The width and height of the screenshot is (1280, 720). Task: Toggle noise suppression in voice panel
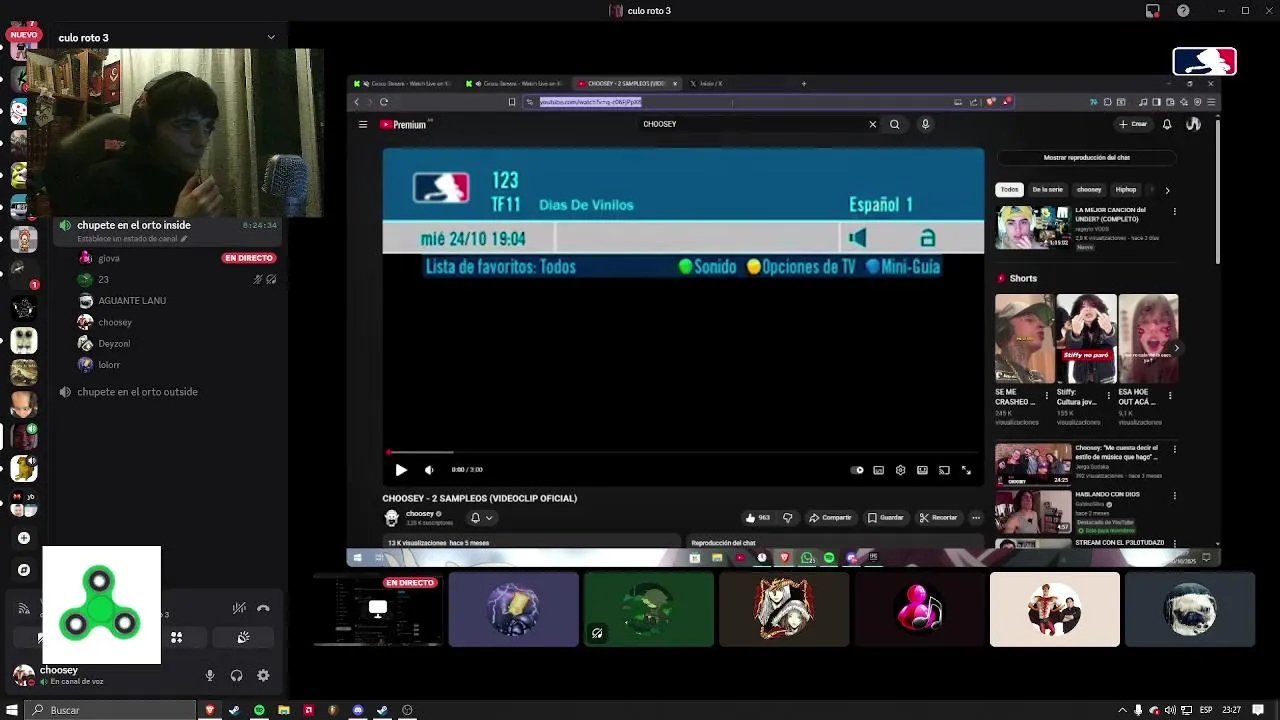(x=239, y=608)
